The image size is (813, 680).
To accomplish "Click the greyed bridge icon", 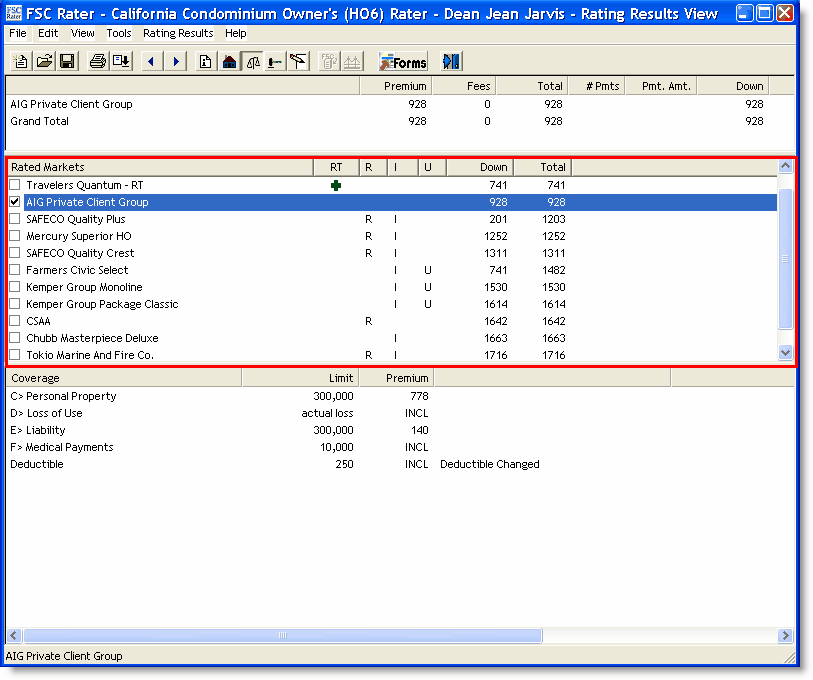I will coord(353,62).
